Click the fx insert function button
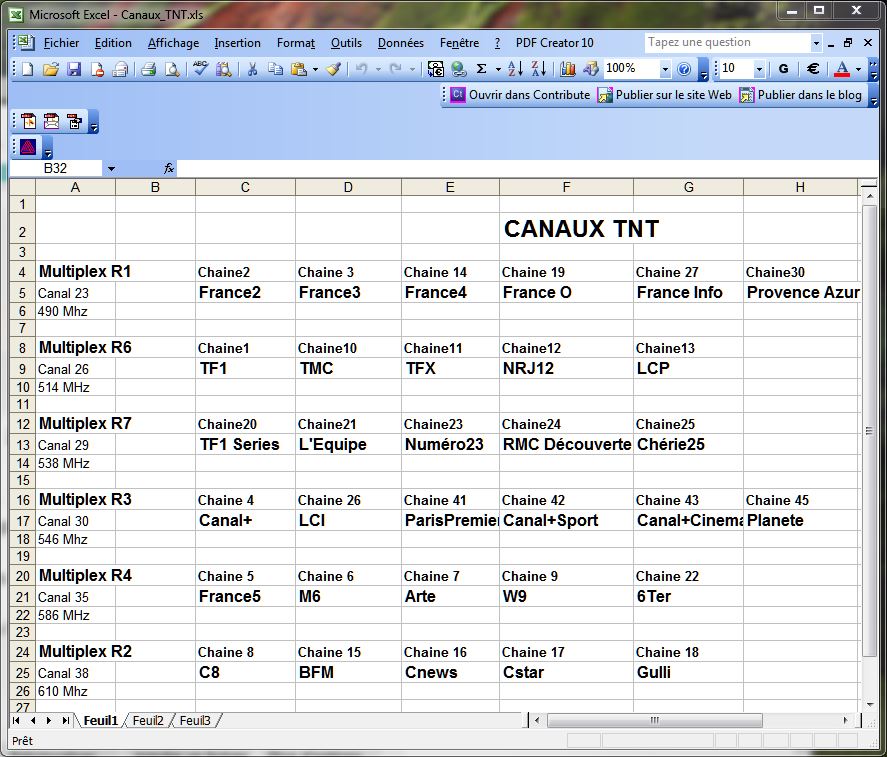Image resolution: width=887 pixels, height=757 pixels. point(169,168)
